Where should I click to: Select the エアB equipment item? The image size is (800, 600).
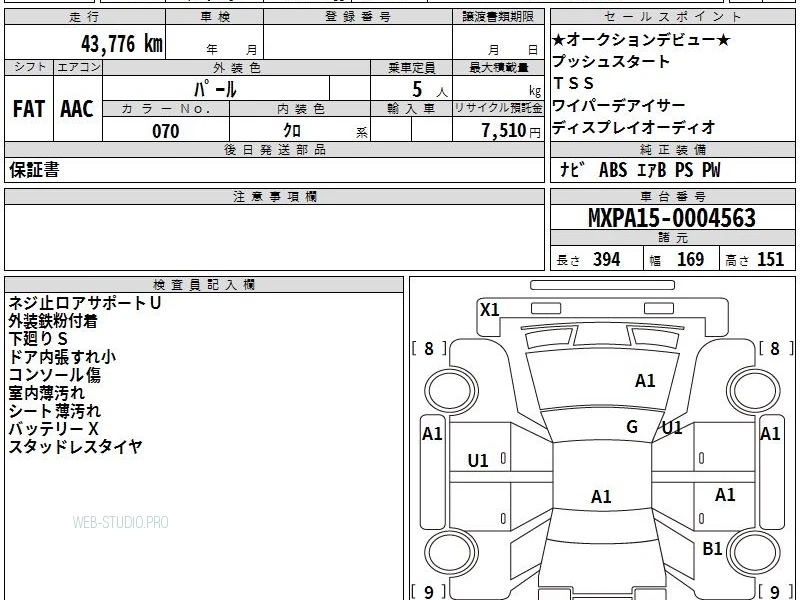[652, 170]
